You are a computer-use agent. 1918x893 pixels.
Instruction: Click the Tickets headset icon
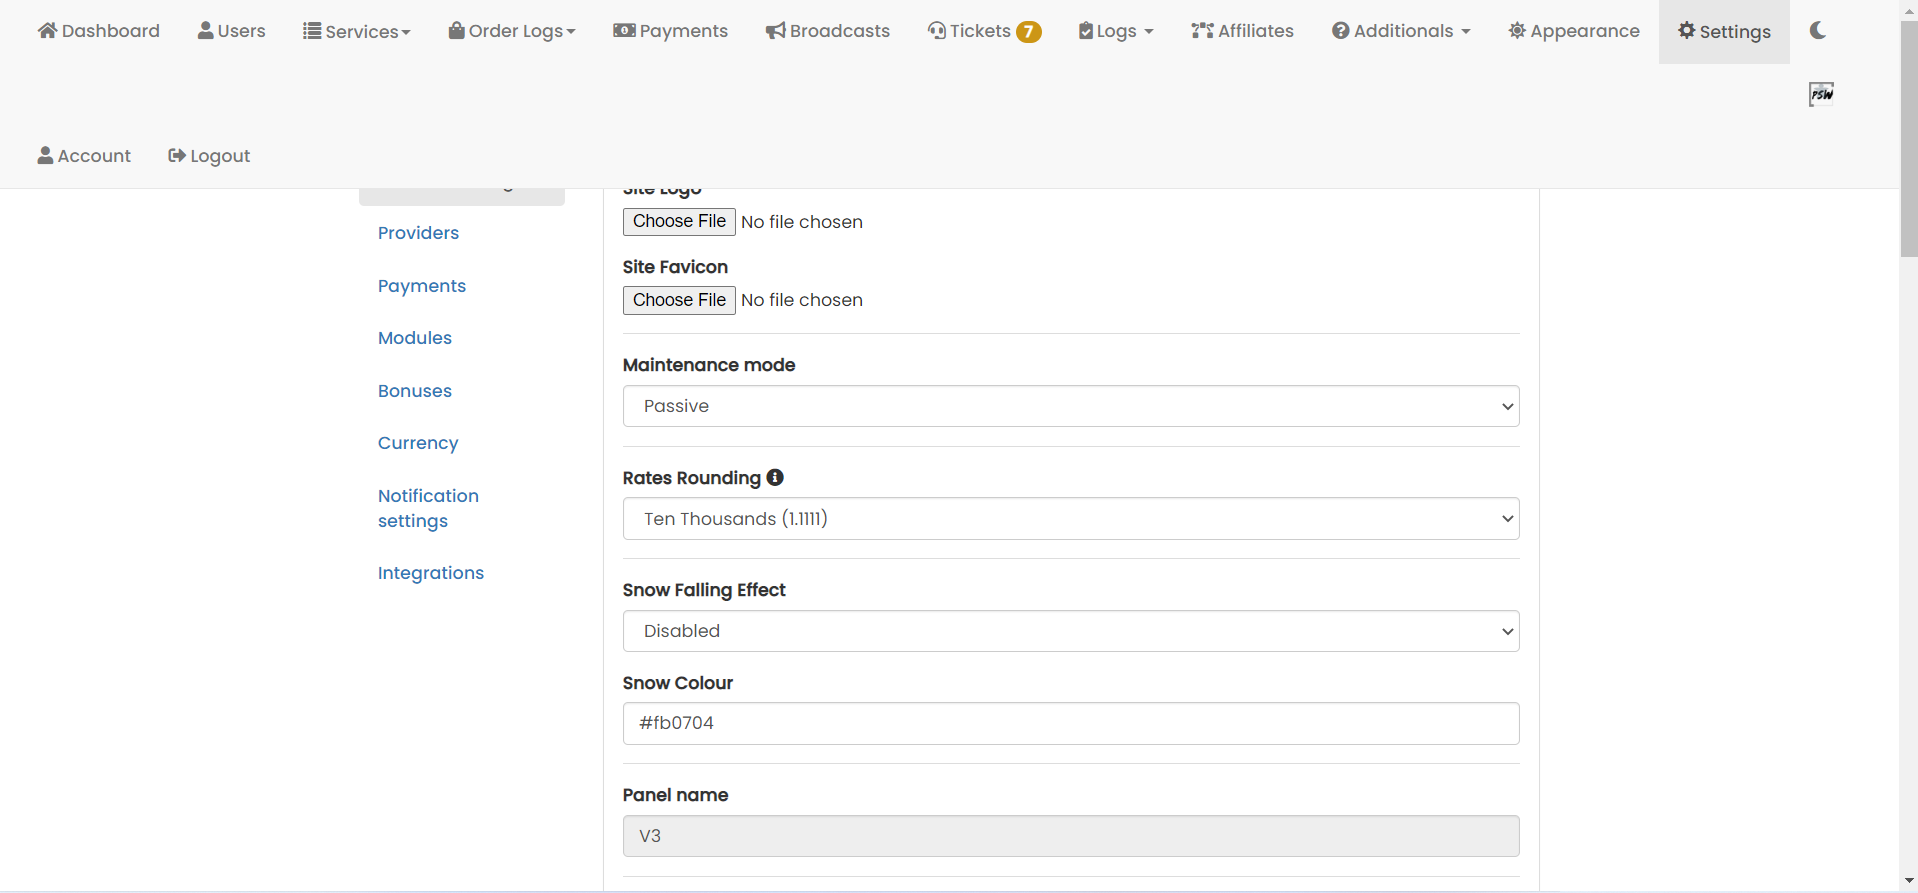click(x=937, y=30)
